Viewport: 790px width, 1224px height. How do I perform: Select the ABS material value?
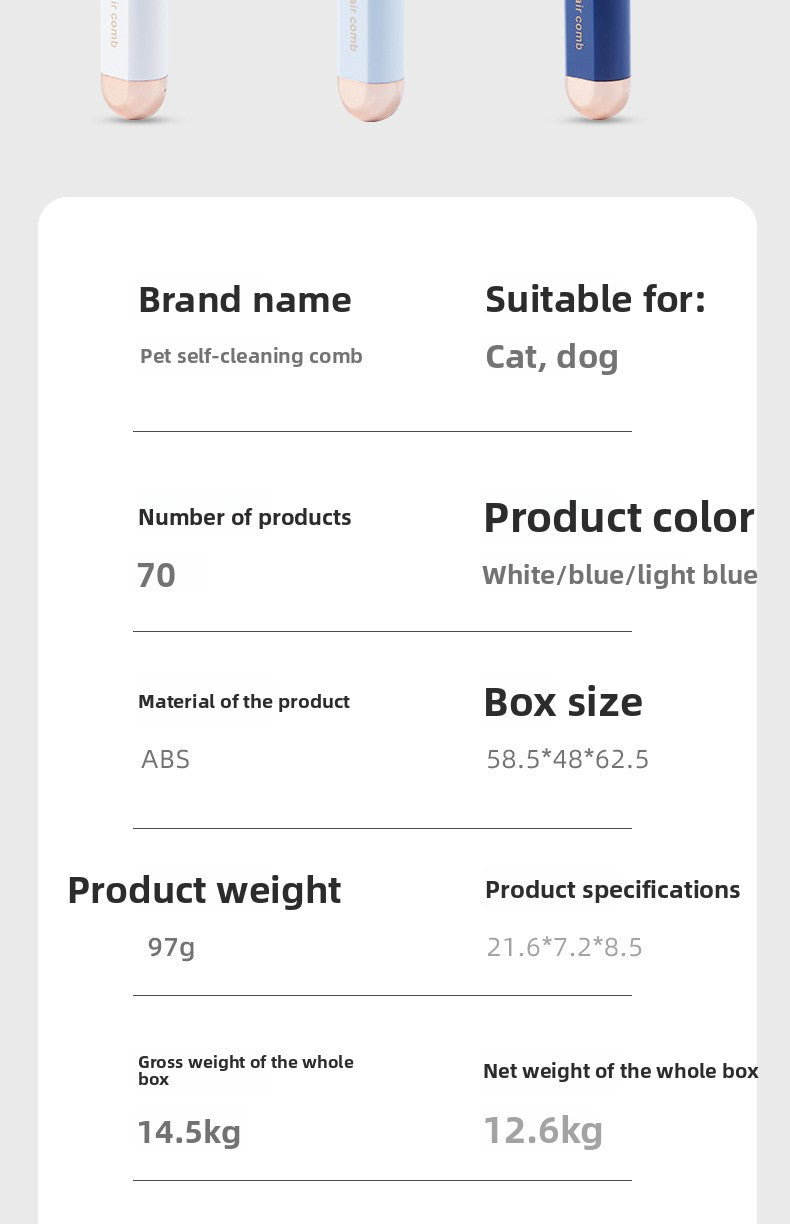[x=165, y=759]
